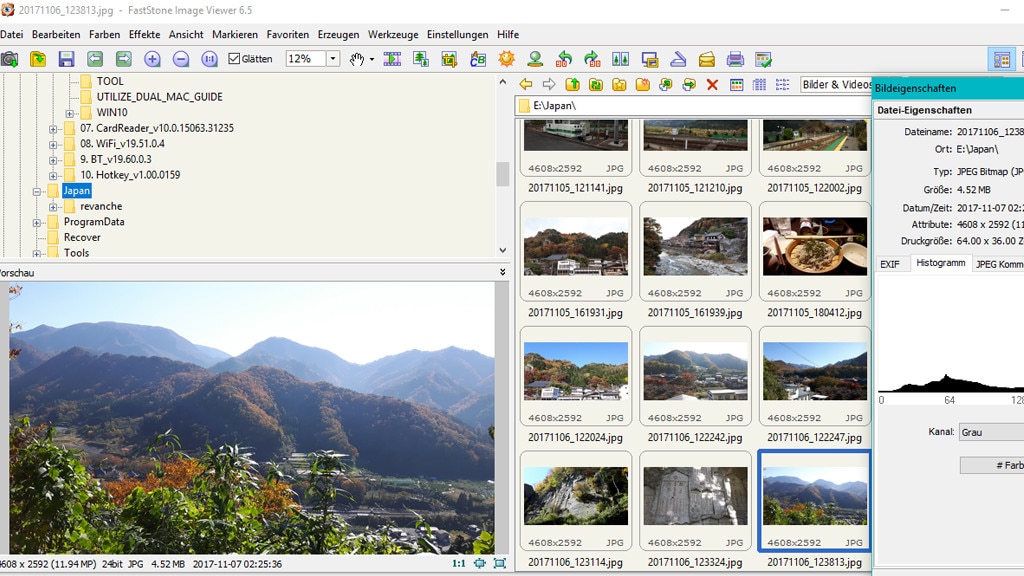Delete the selected file via red X
Image resolution: width=1024 pixels, height=576 pixels.
pyautogui.click(x=712, y=85)
